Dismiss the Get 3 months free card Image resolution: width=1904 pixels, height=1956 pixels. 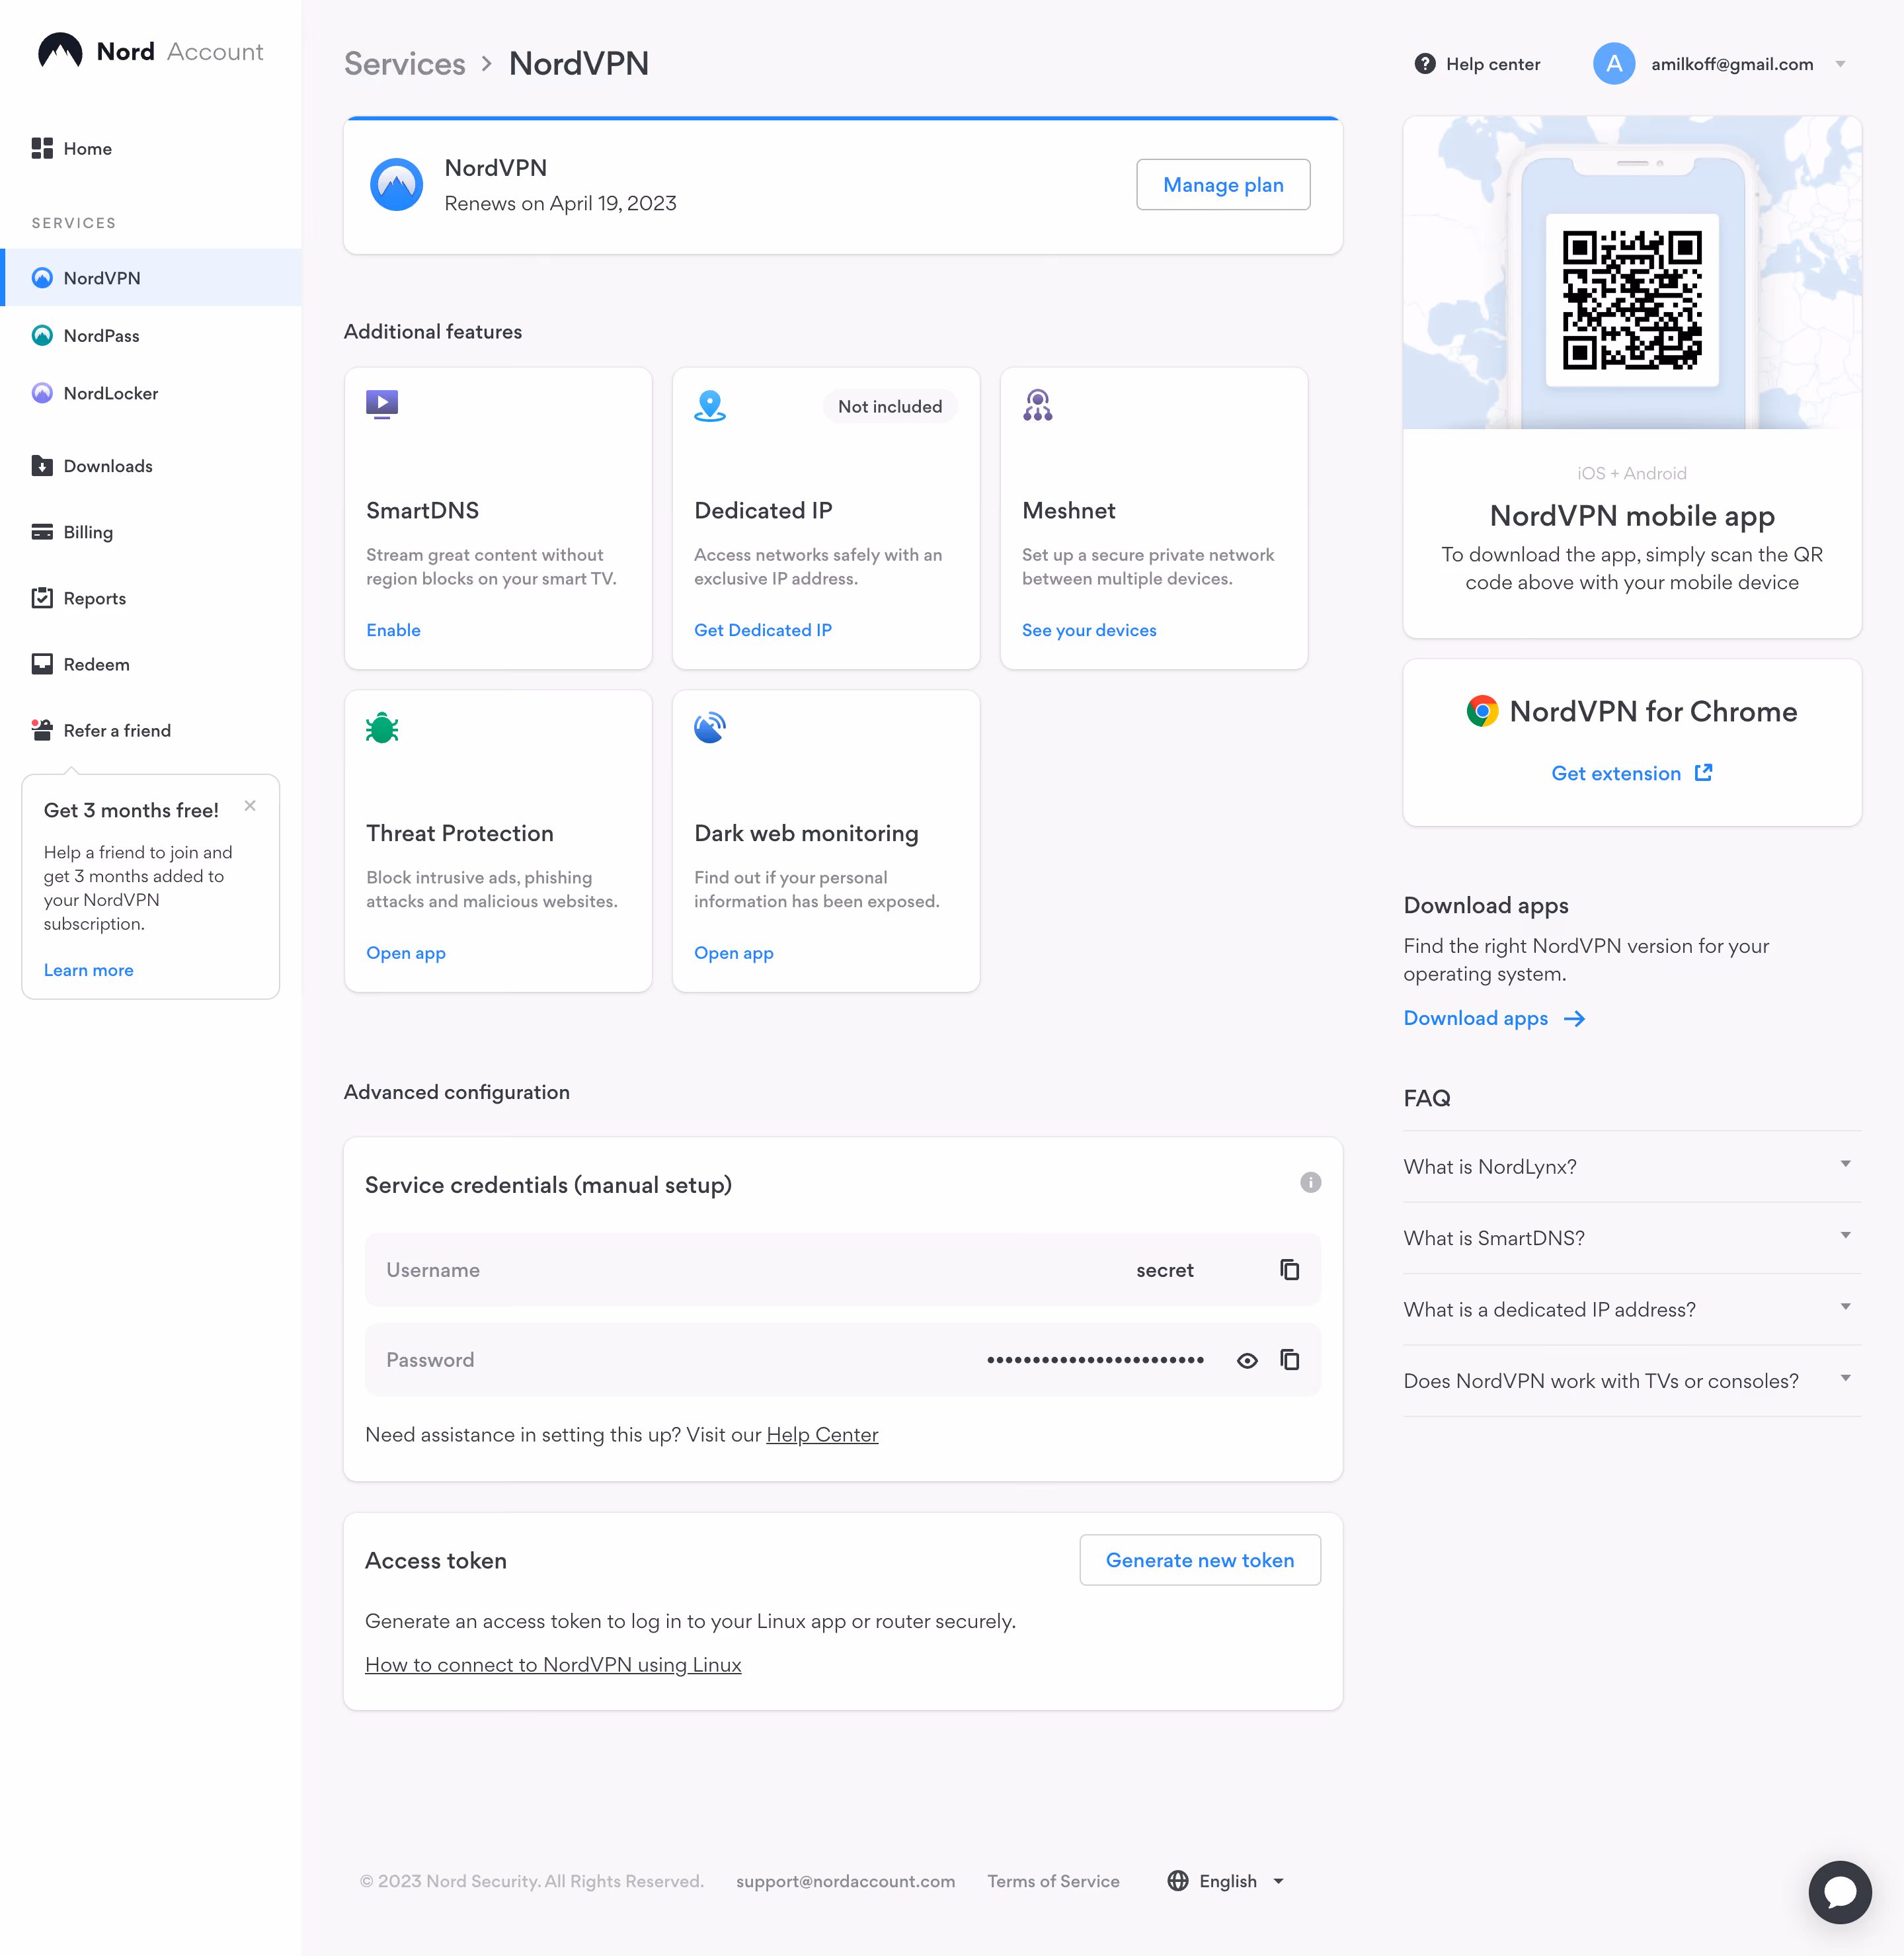click(x=250, y=805)
